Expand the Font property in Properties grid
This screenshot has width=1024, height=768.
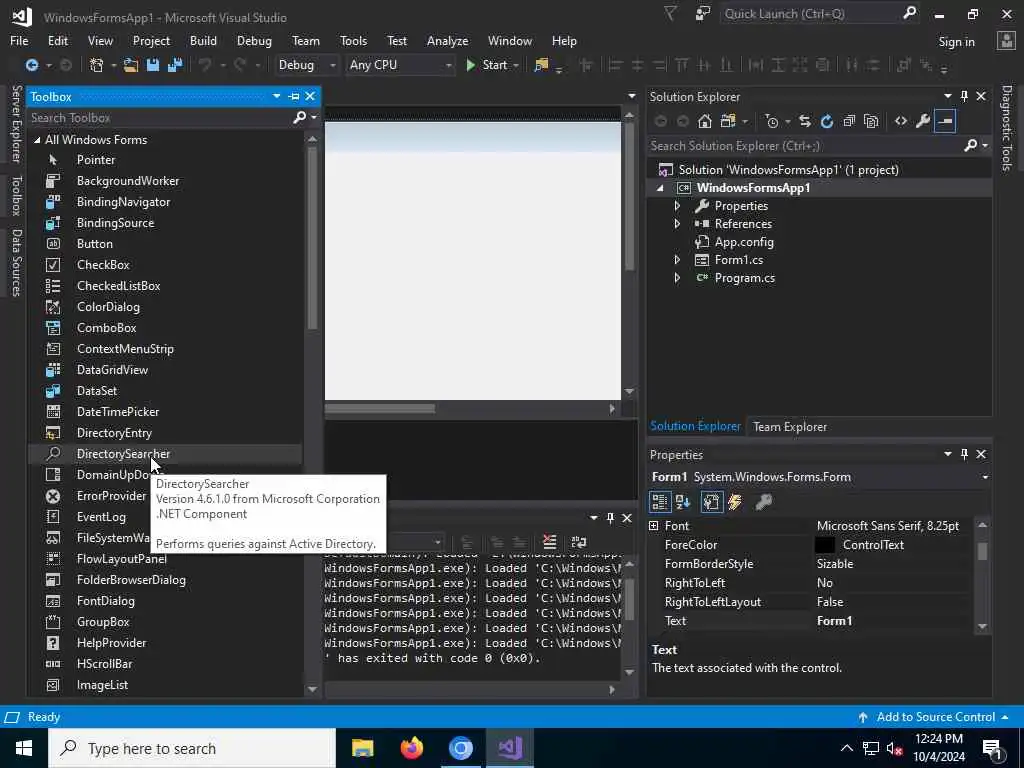pyautogui.click(x=654, y=526)
